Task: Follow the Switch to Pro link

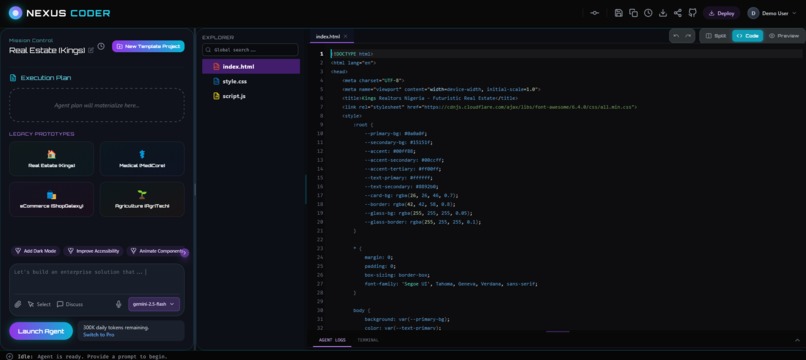Action: click(99, 335)
